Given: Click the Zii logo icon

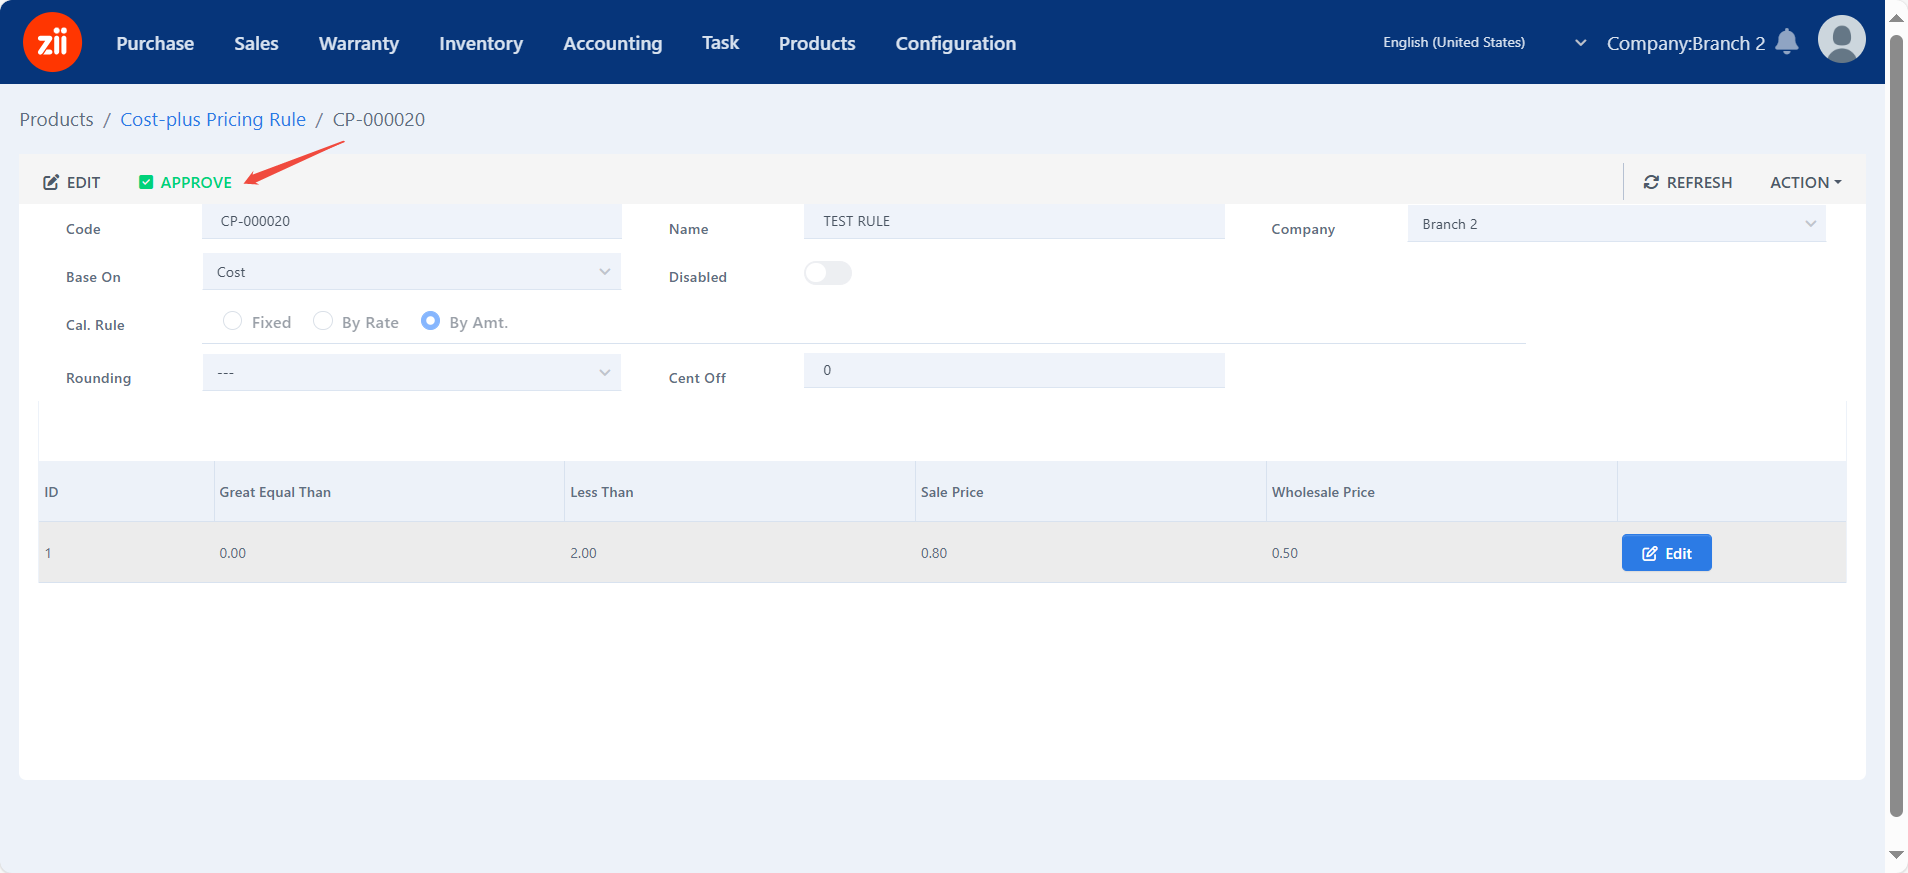Looking at the screenshot, I should tap(52, 42).
